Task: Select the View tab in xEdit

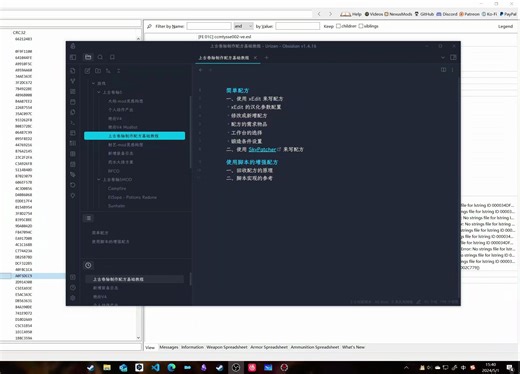Action: [x=150, y=347]
